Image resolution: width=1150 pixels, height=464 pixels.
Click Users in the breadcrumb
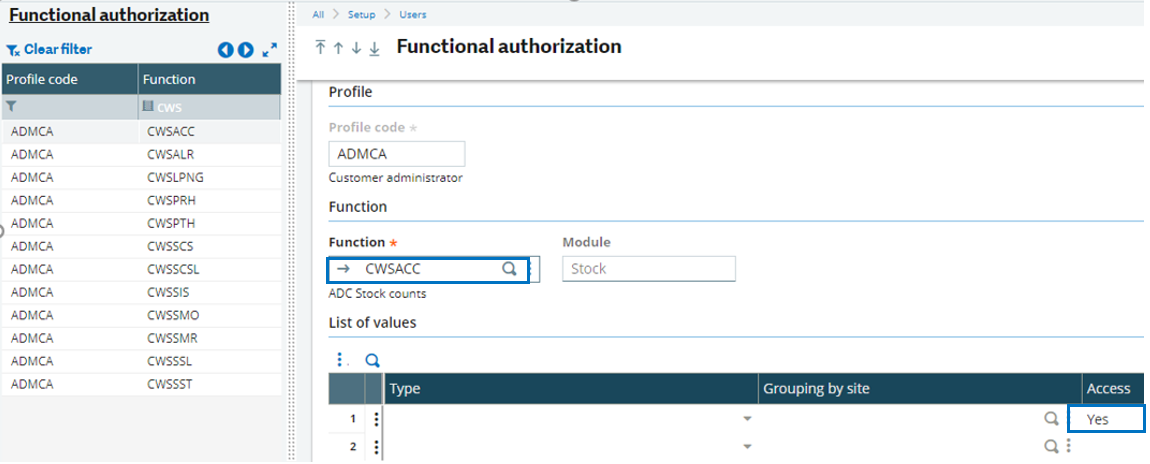click(x=412, y=15)
